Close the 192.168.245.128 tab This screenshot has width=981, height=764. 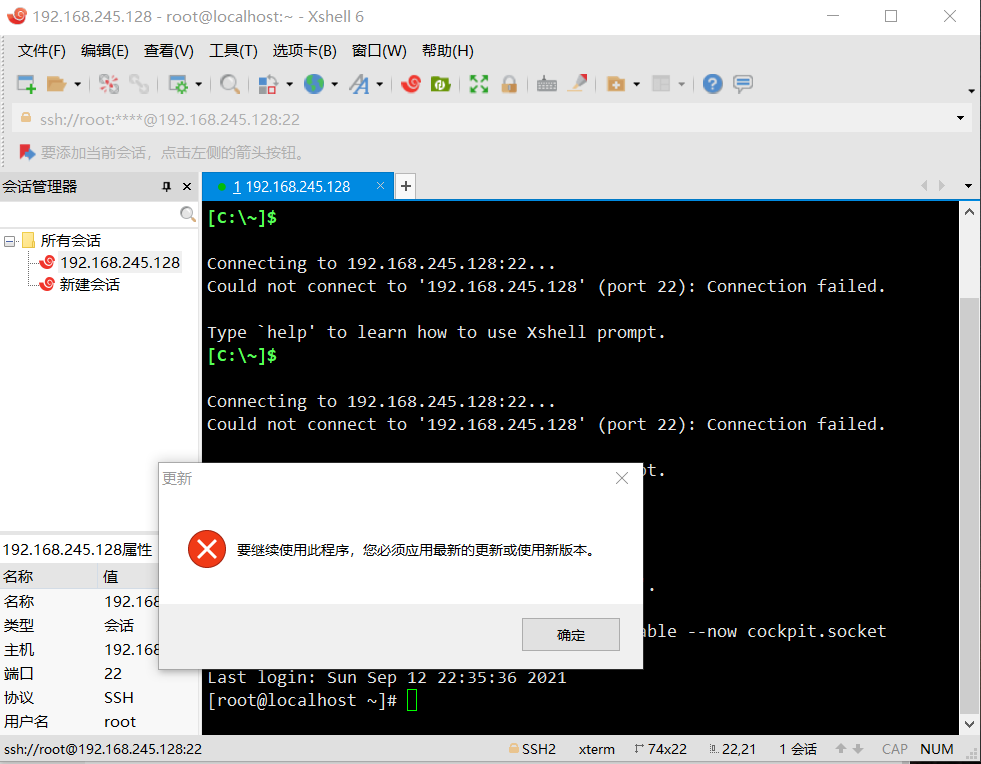(380, 186)
